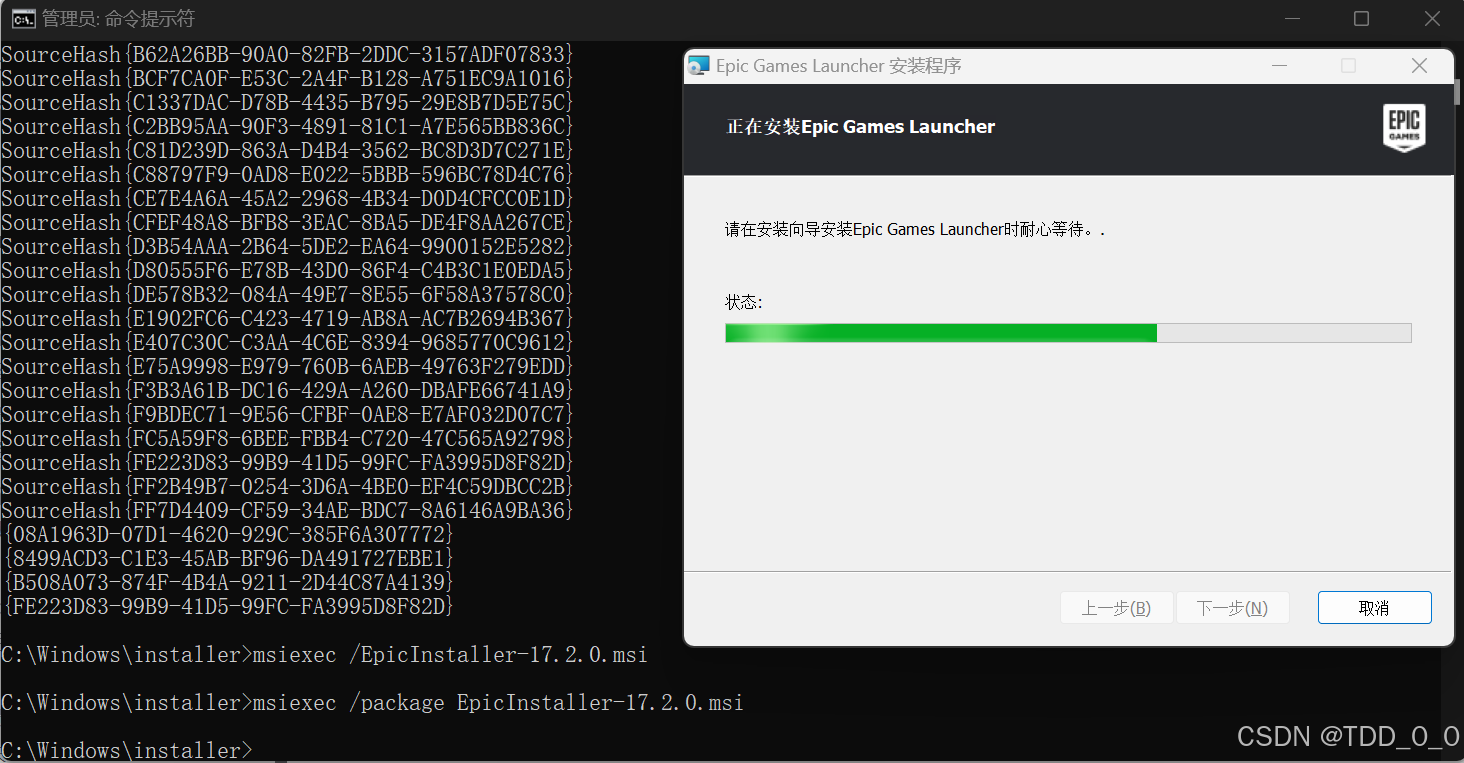Click the msiexec /package EpicInstaller-17.2.0.msi command line
Viewport: 1464px width, 763px height.
(x=372, y=703)
